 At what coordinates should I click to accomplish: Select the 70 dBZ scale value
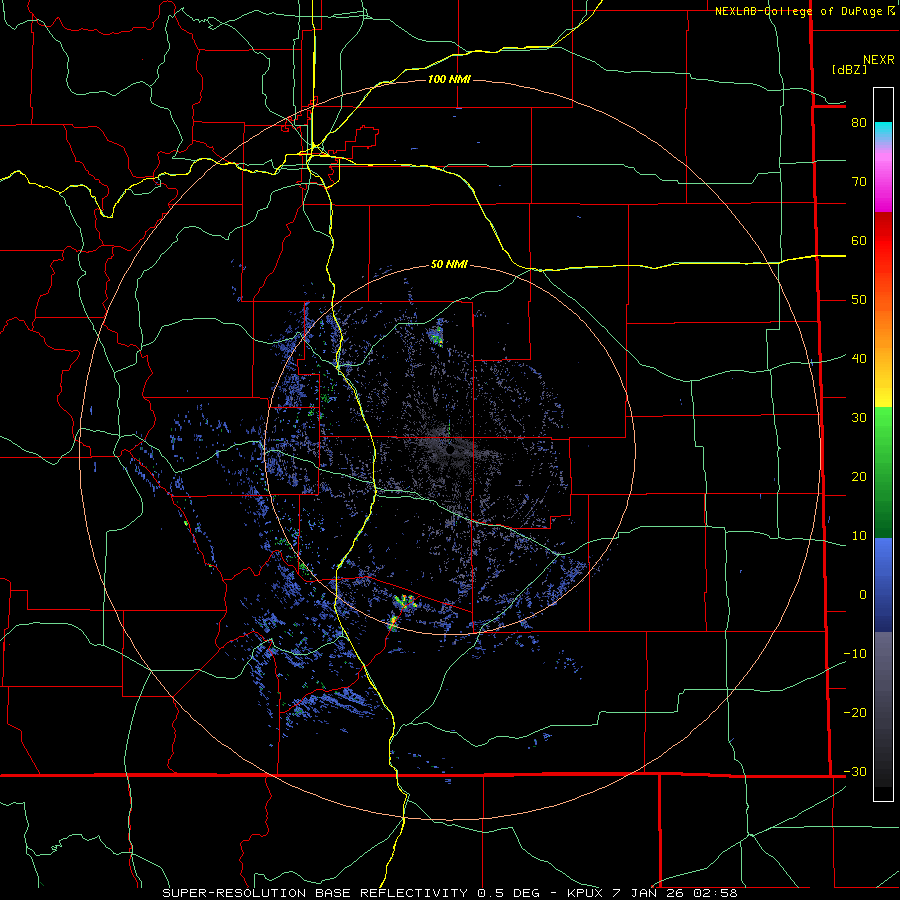pyautogui.click(x=859, y=181)
